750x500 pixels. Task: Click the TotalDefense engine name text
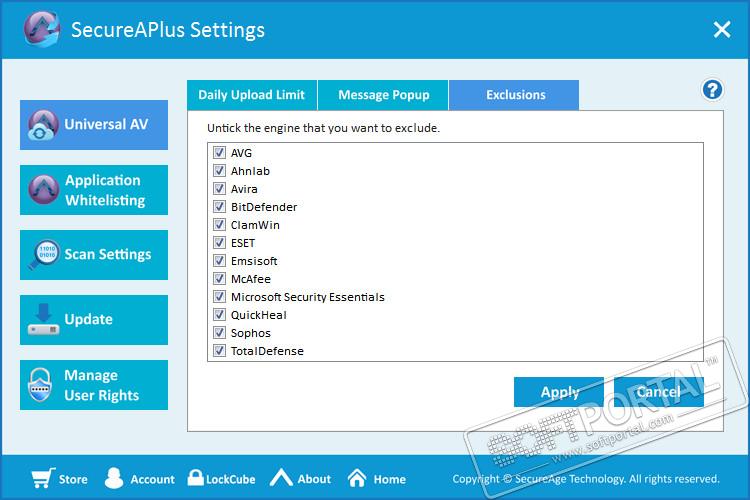click(267, 351)
